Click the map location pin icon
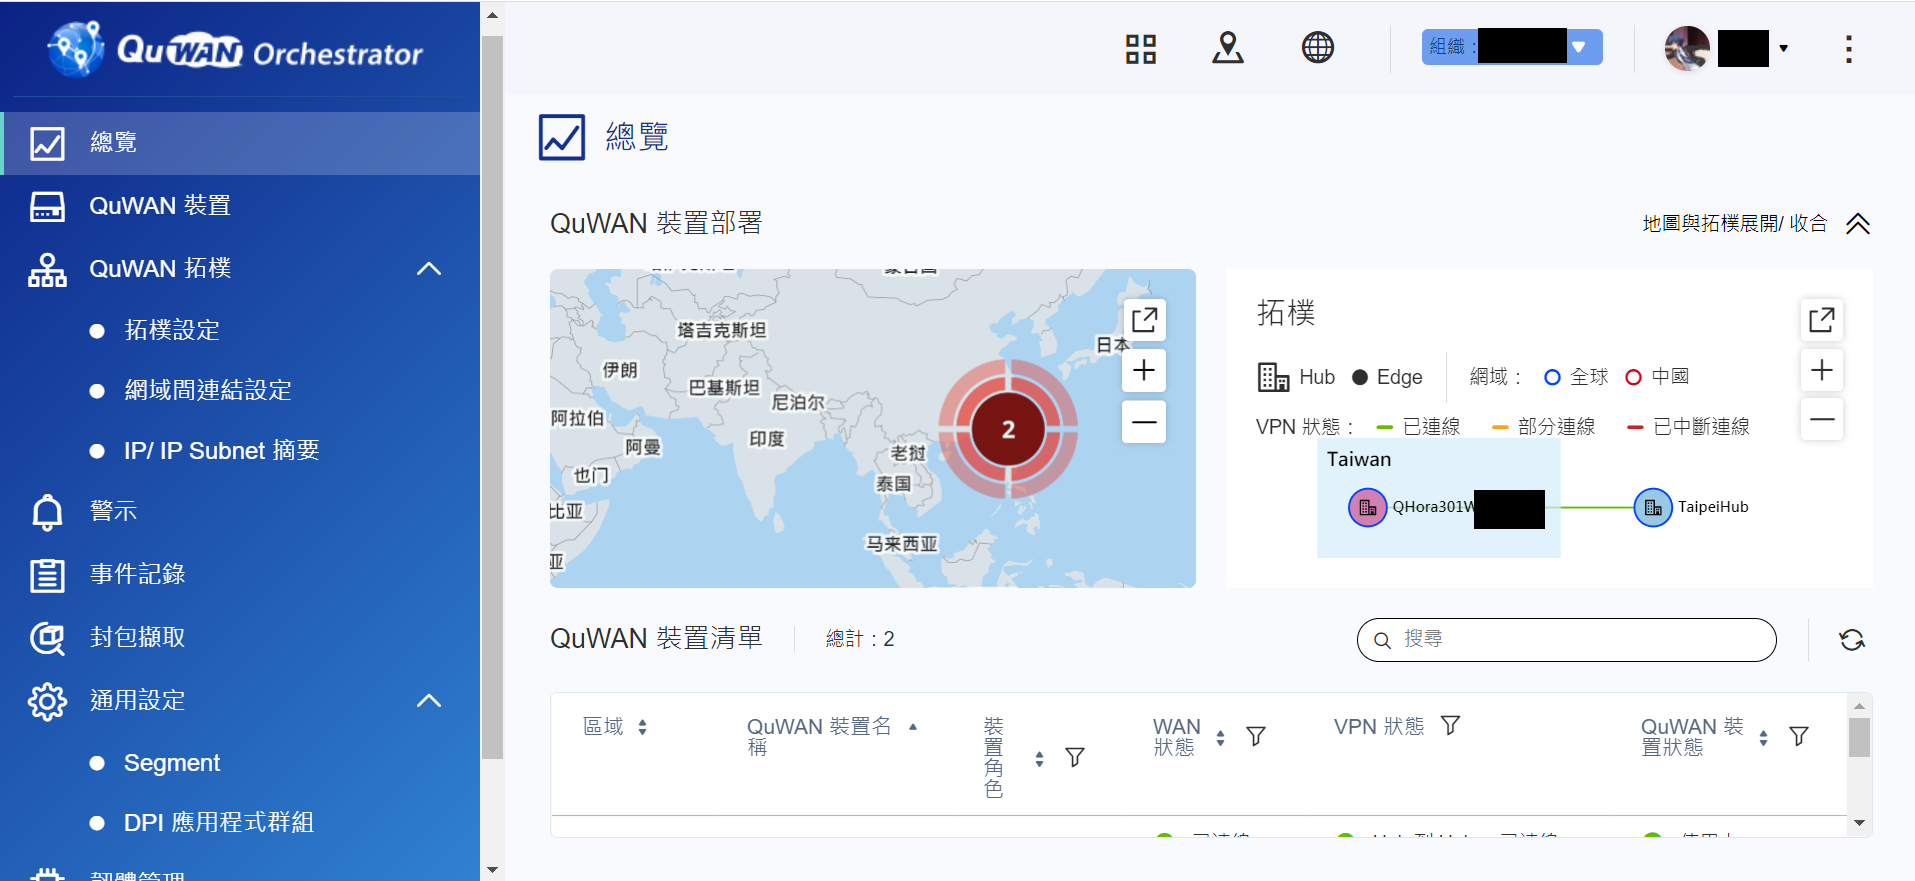 pos(1228,48)
